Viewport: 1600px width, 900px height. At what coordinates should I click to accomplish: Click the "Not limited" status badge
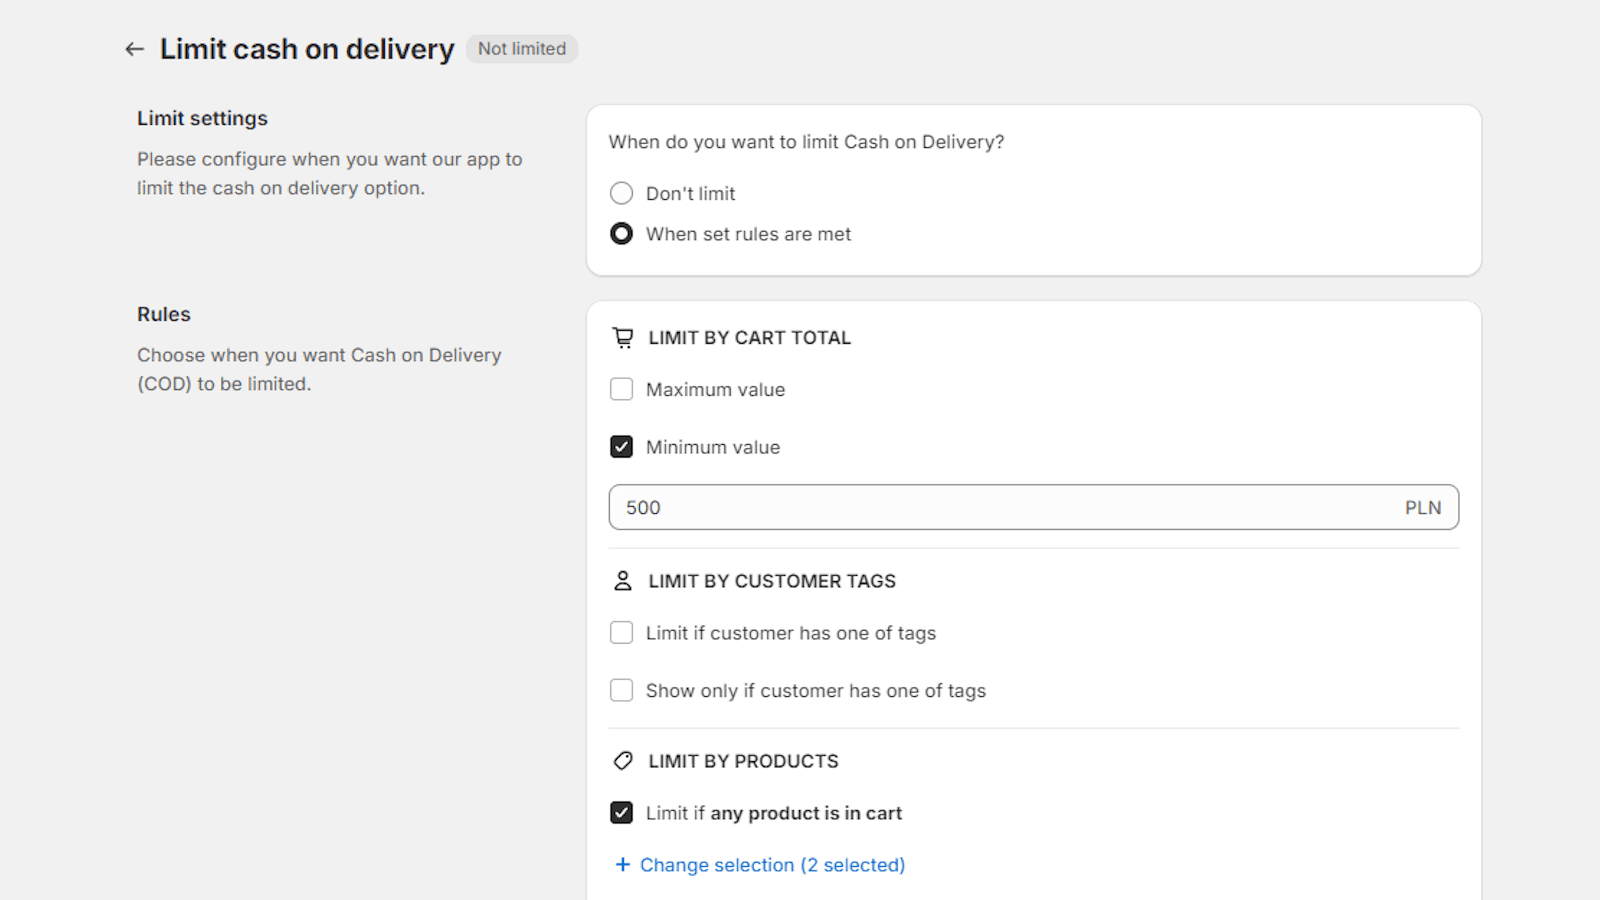(521, 49)
